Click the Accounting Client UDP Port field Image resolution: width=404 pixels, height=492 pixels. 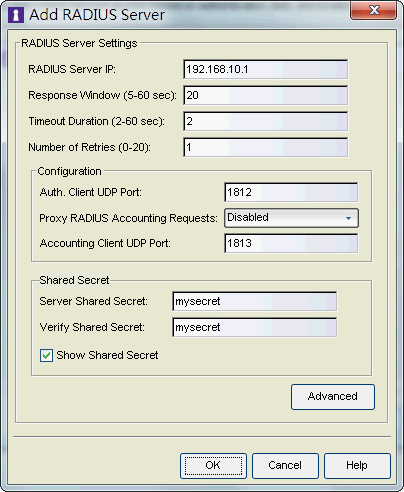[291, 243]
